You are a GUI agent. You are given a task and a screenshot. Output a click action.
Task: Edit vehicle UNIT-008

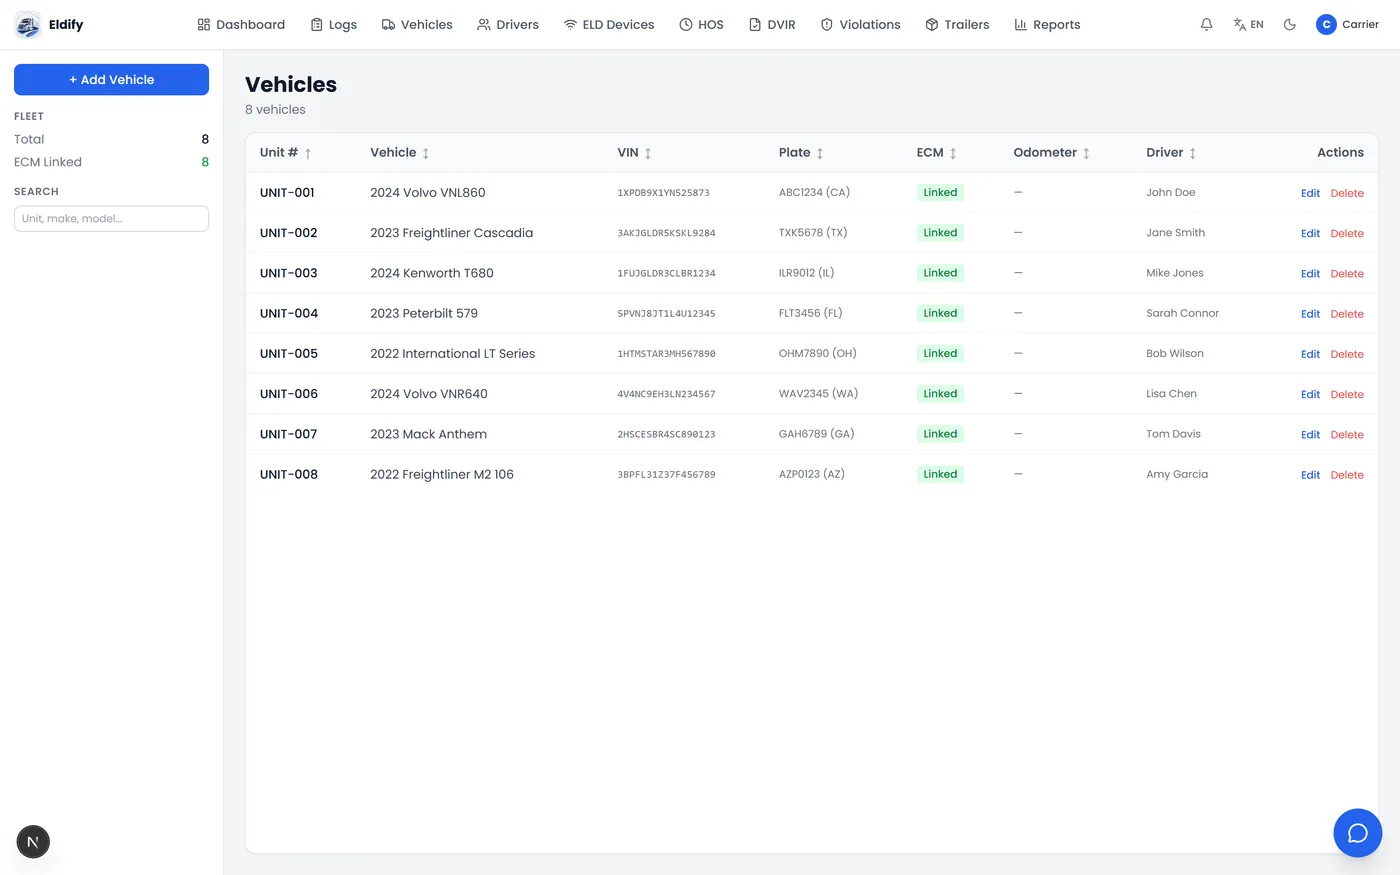coord(1310,475)
